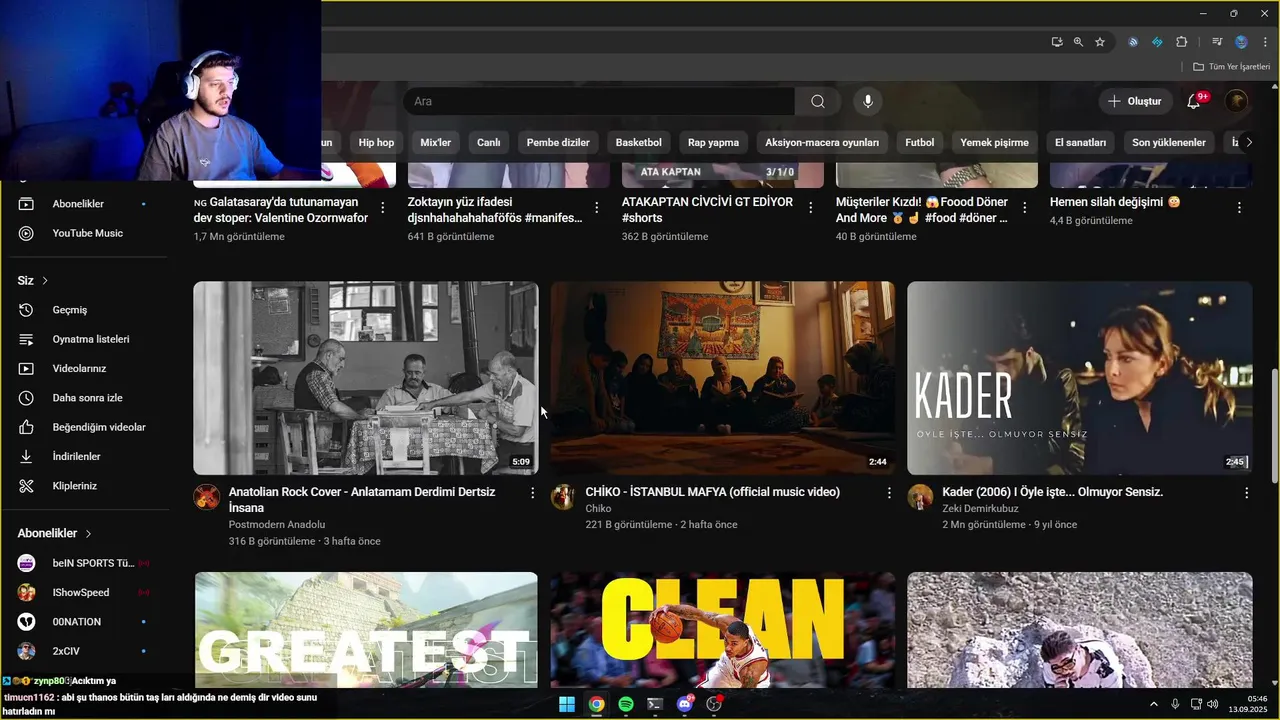
Task: Open Geçmiş history icon
Action: pyautogui.click(x=27, y=310)
